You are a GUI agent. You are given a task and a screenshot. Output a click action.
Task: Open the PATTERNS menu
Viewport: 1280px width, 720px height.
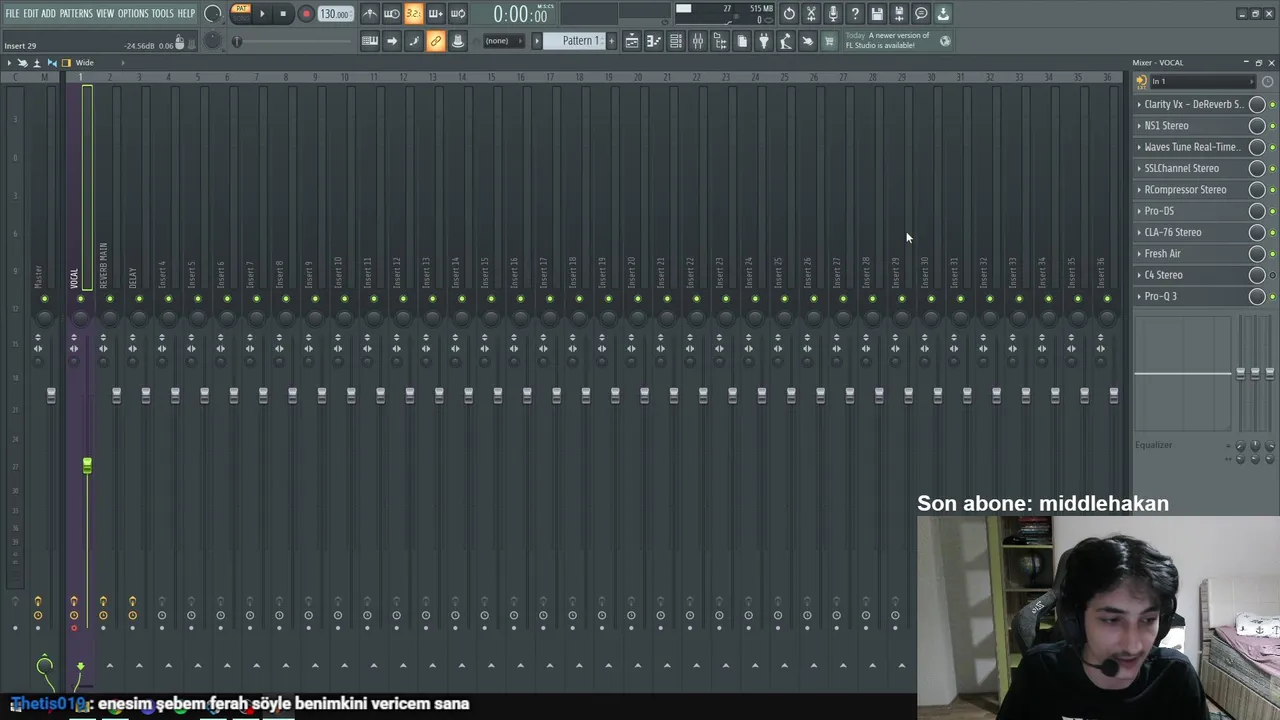click(76, 13)
